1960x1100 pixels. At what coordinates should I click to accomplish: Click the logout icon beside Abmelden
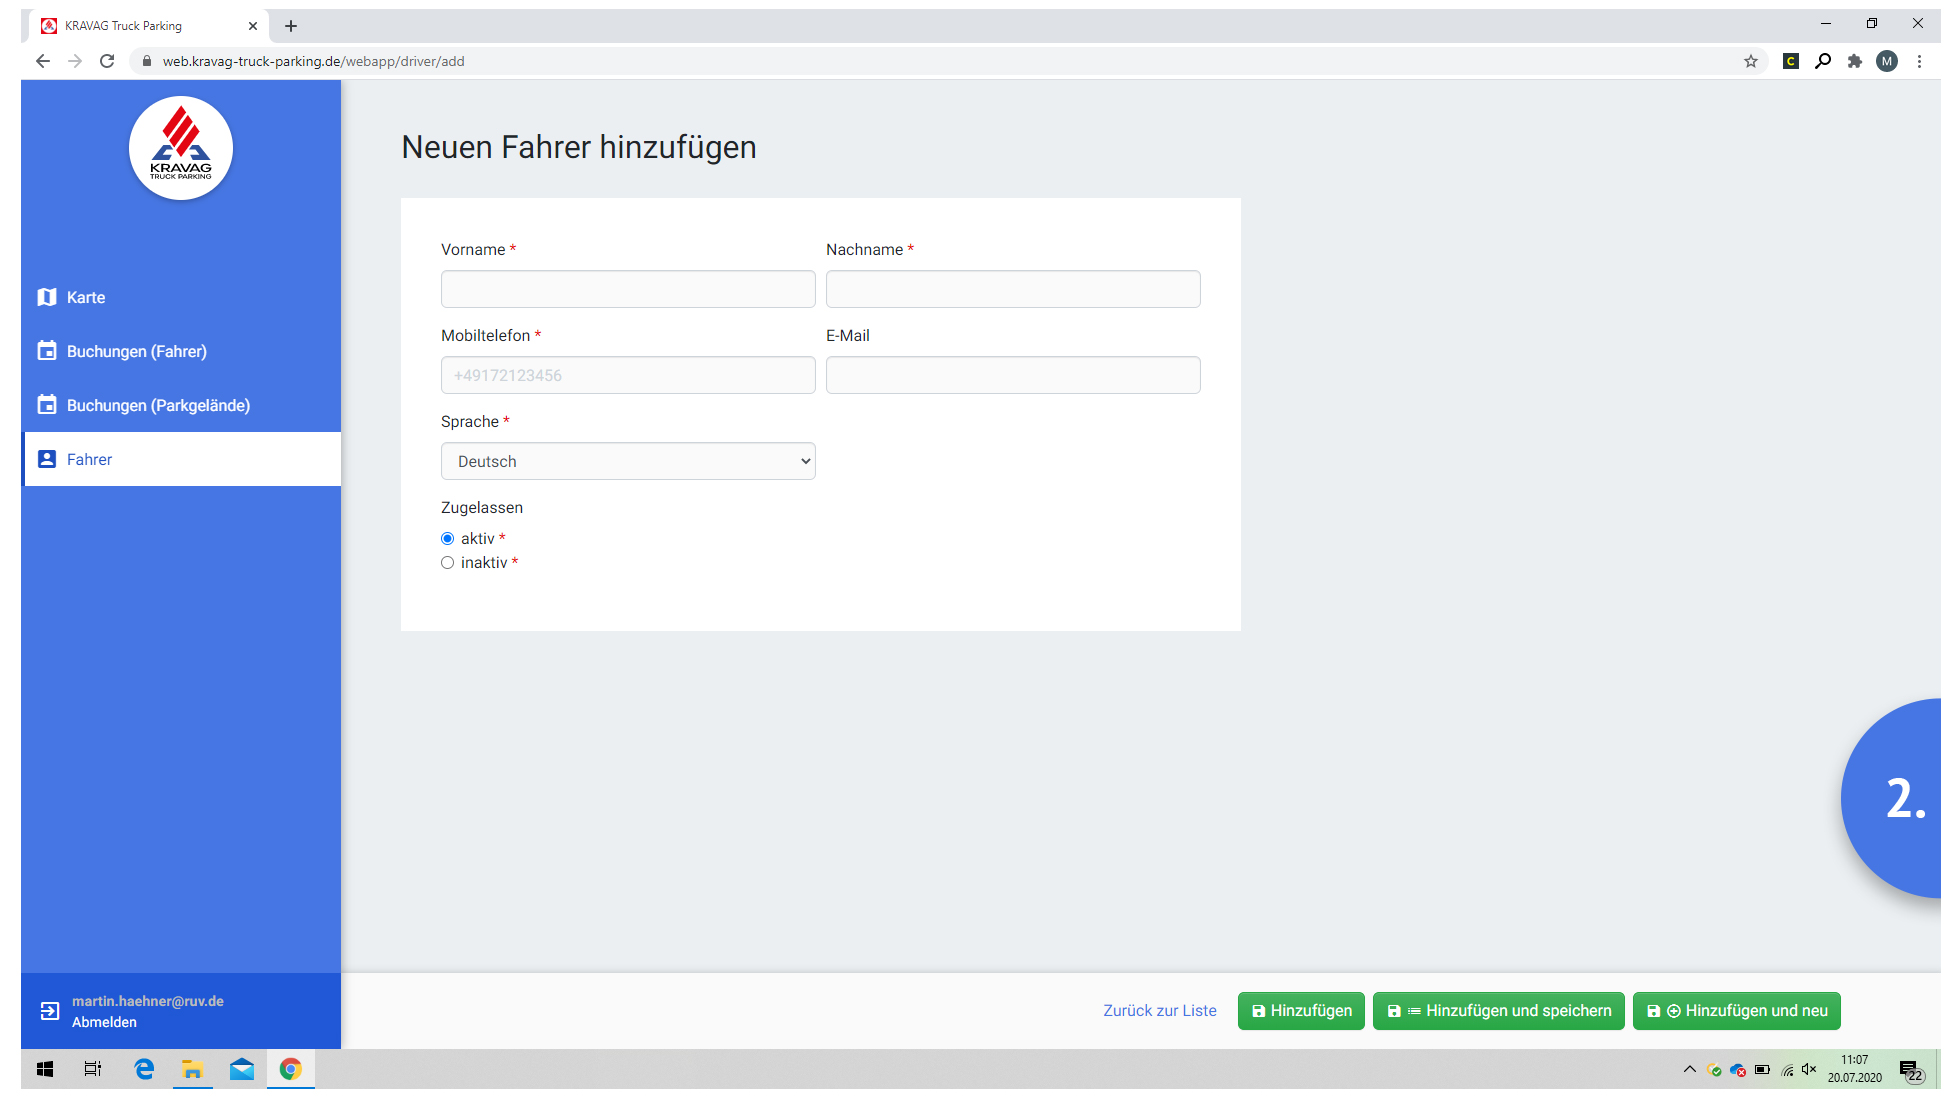tap(49, 1011)
